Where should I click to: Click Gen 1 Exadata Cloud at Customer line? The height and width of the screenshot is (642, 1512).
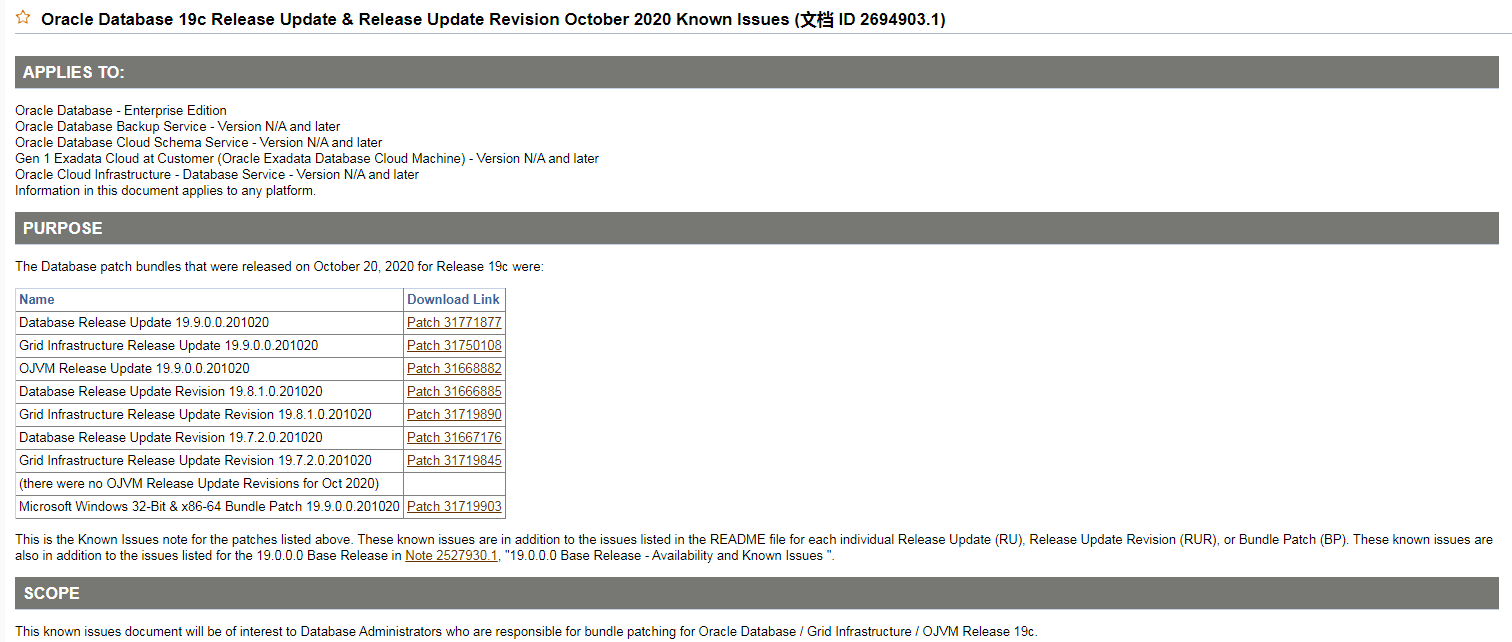click(x=307, y=158)
